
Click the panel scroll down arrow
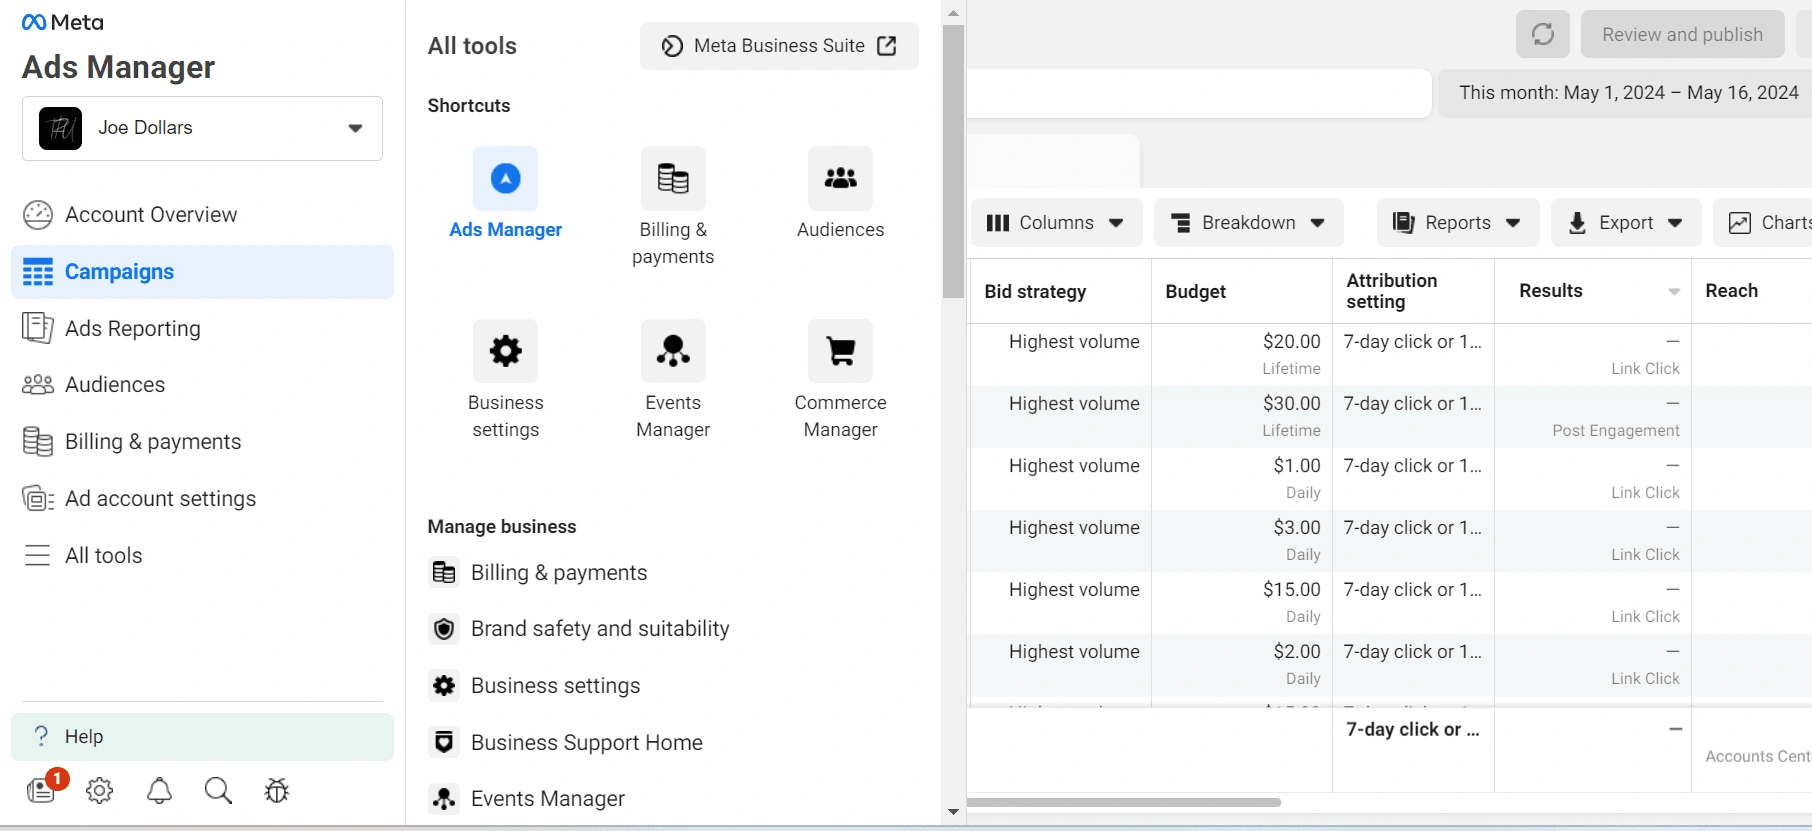point(953,812)
